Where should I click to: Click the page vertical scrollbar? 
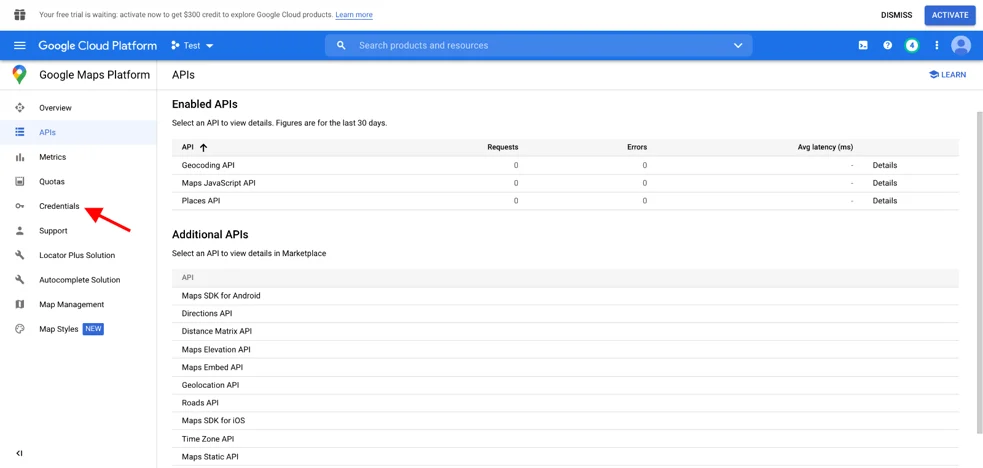[x=979, y=273]
